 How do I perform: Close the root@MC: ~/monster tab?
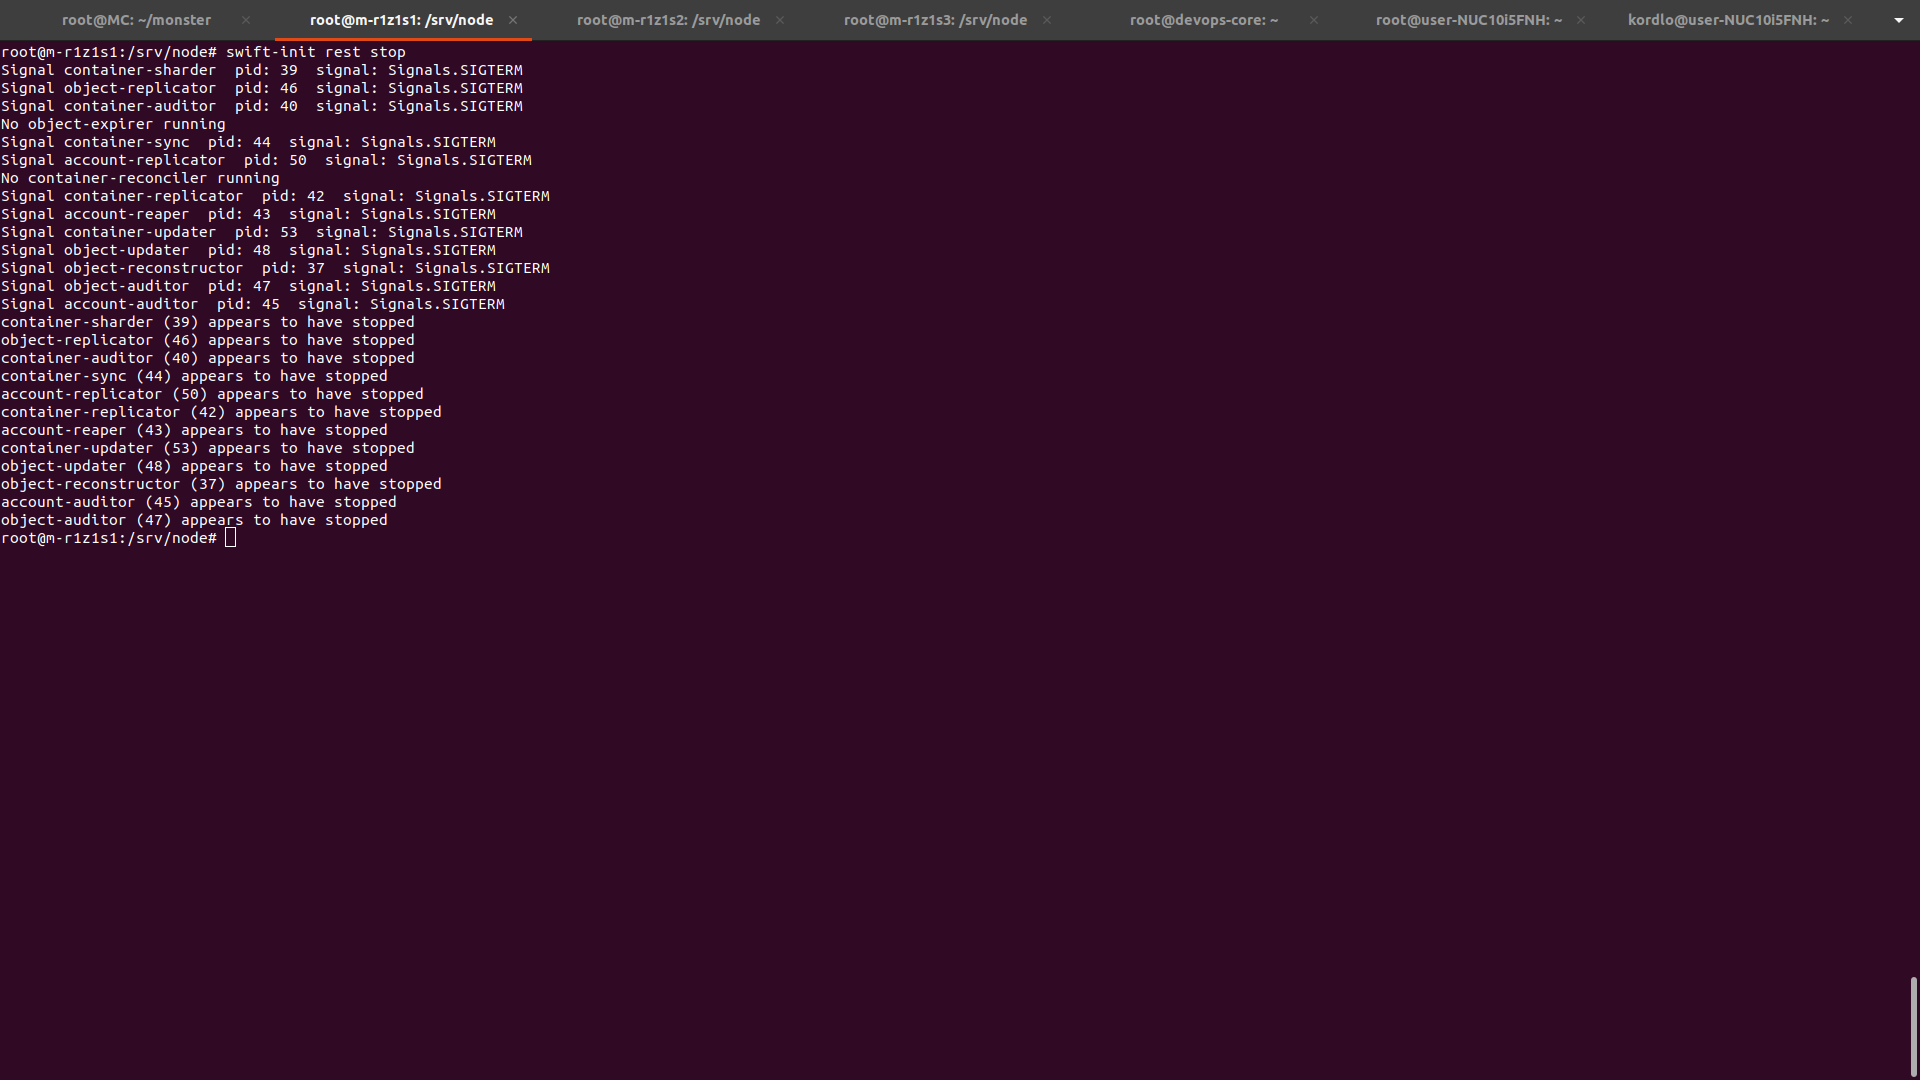tap(246, 20)
